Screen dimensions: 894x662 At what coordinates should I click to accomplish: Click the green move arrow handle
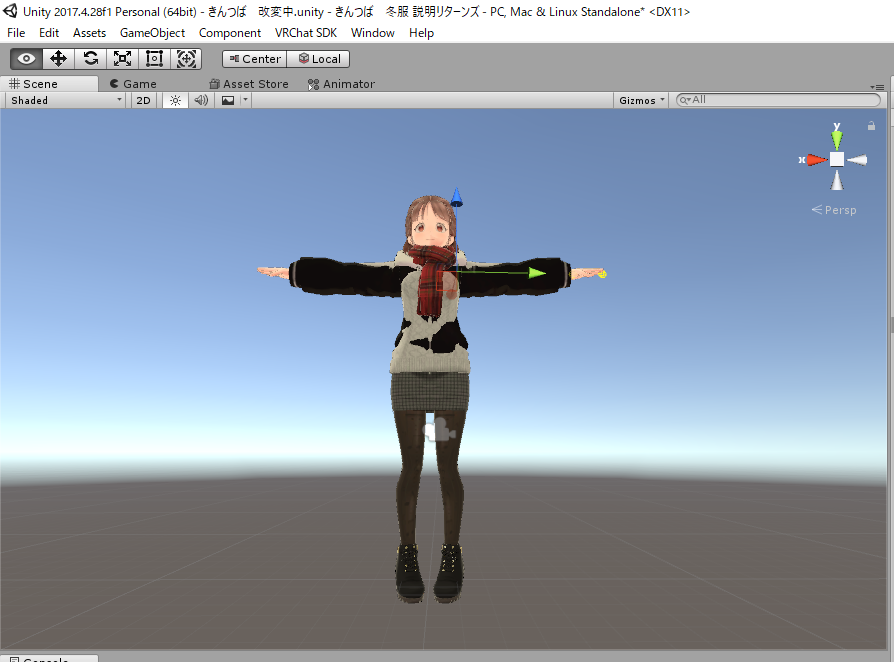click(x=537, y=273)
